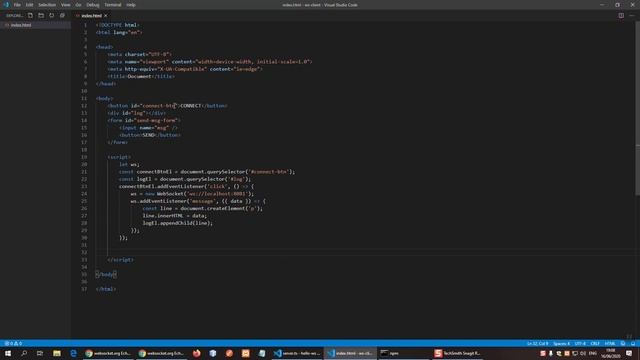Open the Debug menu
640x360 pixels.
point(93,5)
